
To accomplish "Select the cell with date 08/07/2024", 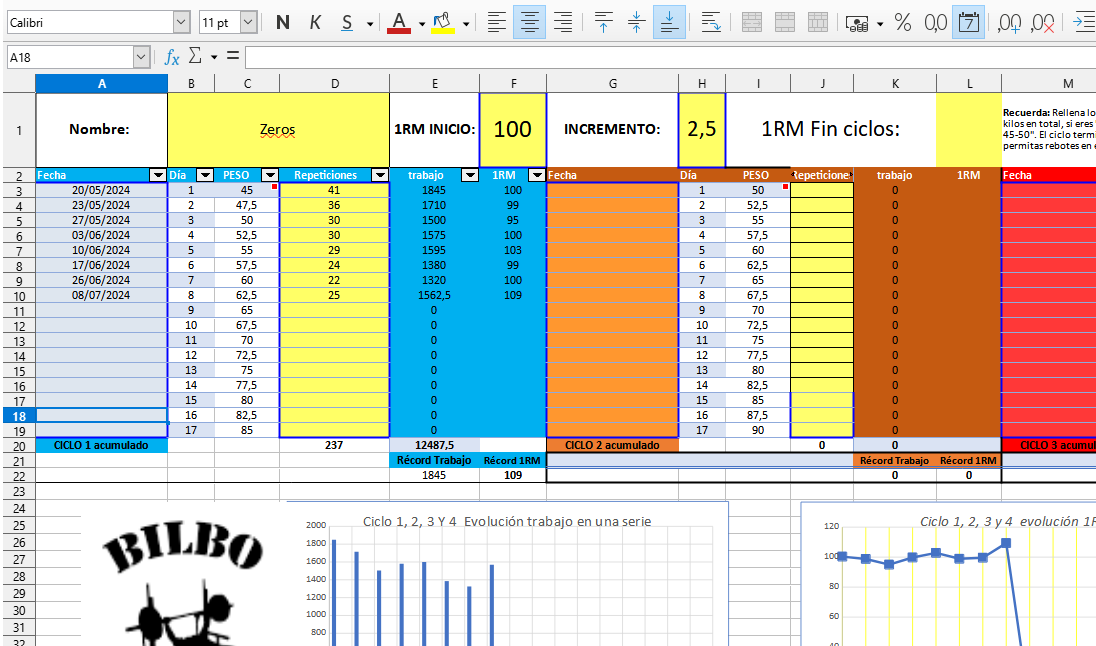I will pyautogui.click(x=101, y=295).
